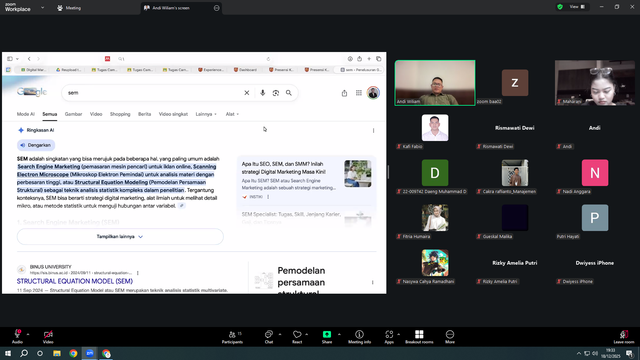Open the React emoji menu
Viewport: 640px width, 360px height.
pos(297,337)
